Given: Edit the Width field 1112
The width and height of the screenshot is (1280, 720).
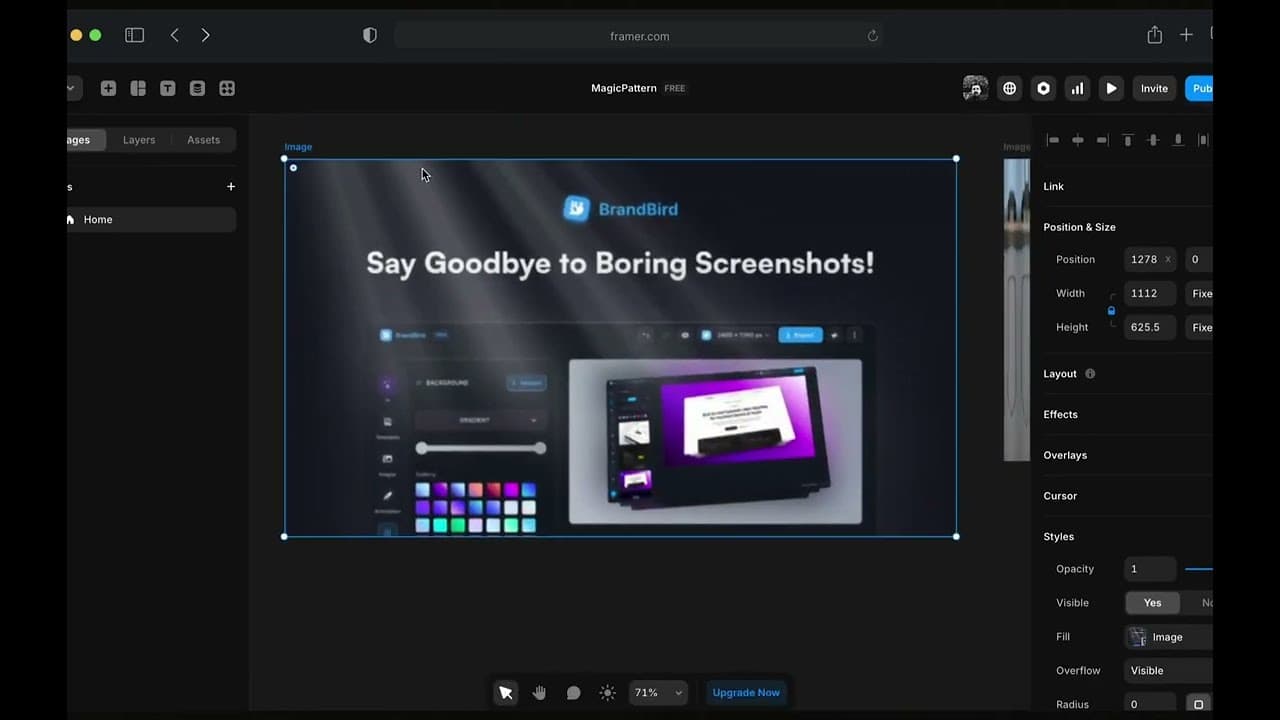Looking at the screenshot, I should click(x=1150, y=293).
